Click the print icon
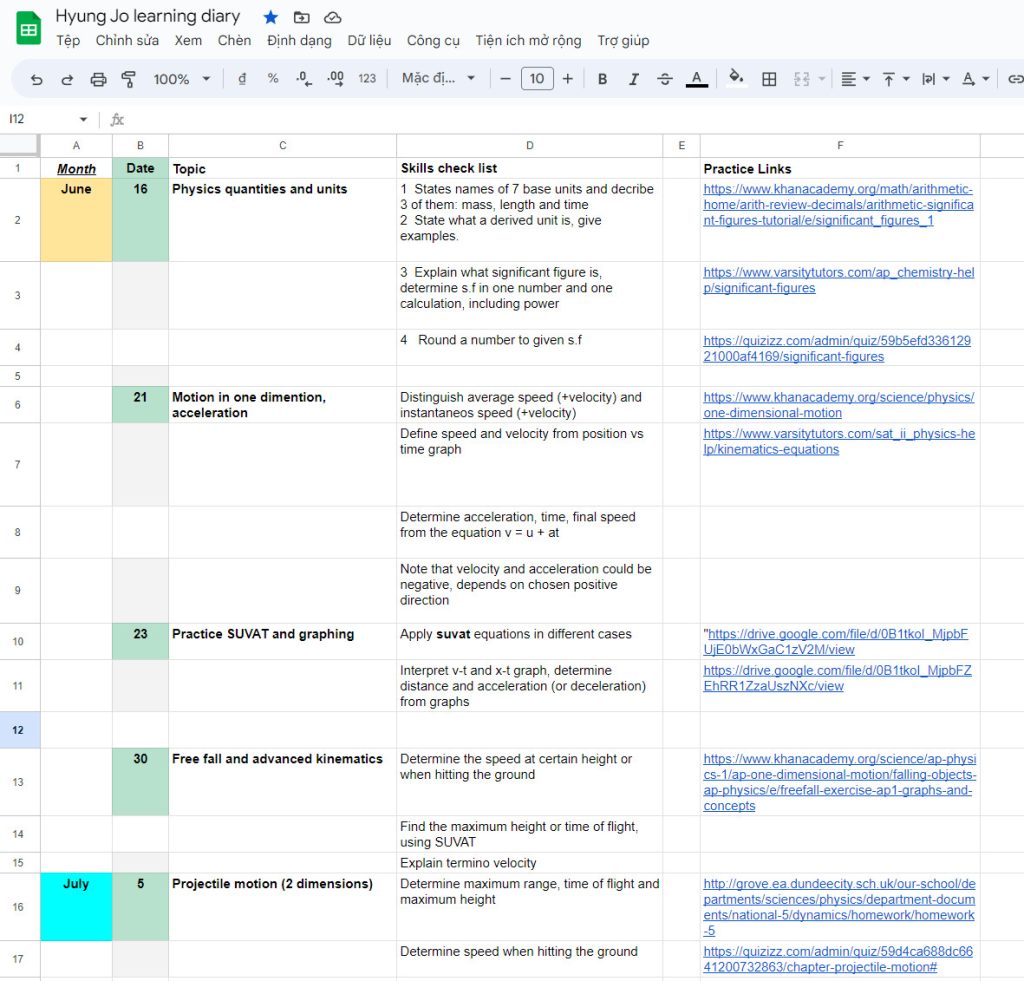The image size is (1024, 981). (x=98, y=79)
